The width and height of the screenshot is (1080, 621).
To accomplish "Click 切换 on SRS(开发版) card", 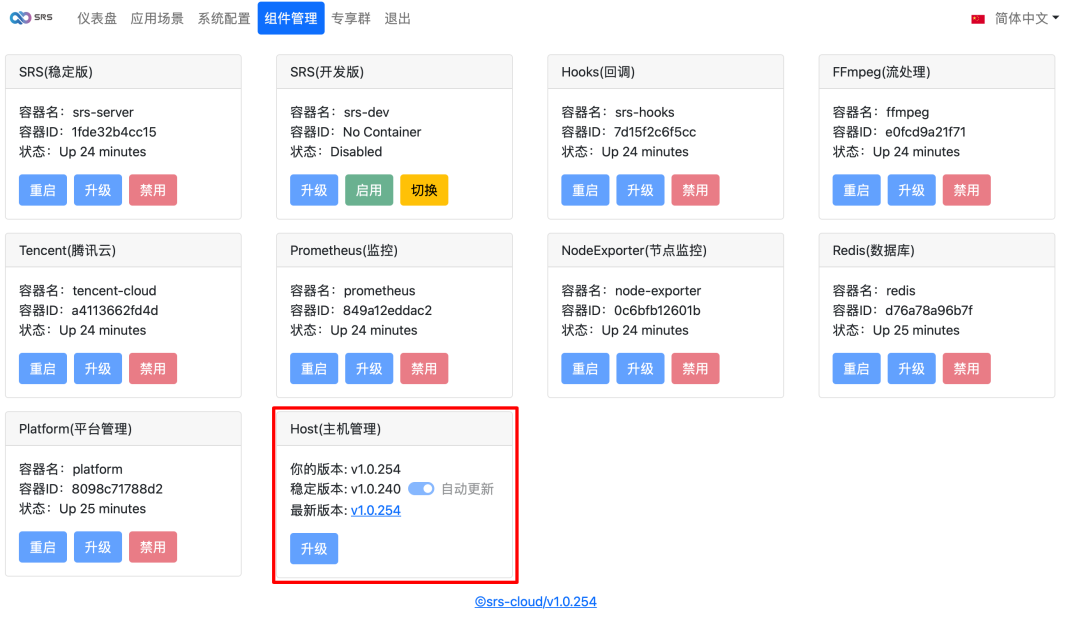I will [x=424, y=190].
